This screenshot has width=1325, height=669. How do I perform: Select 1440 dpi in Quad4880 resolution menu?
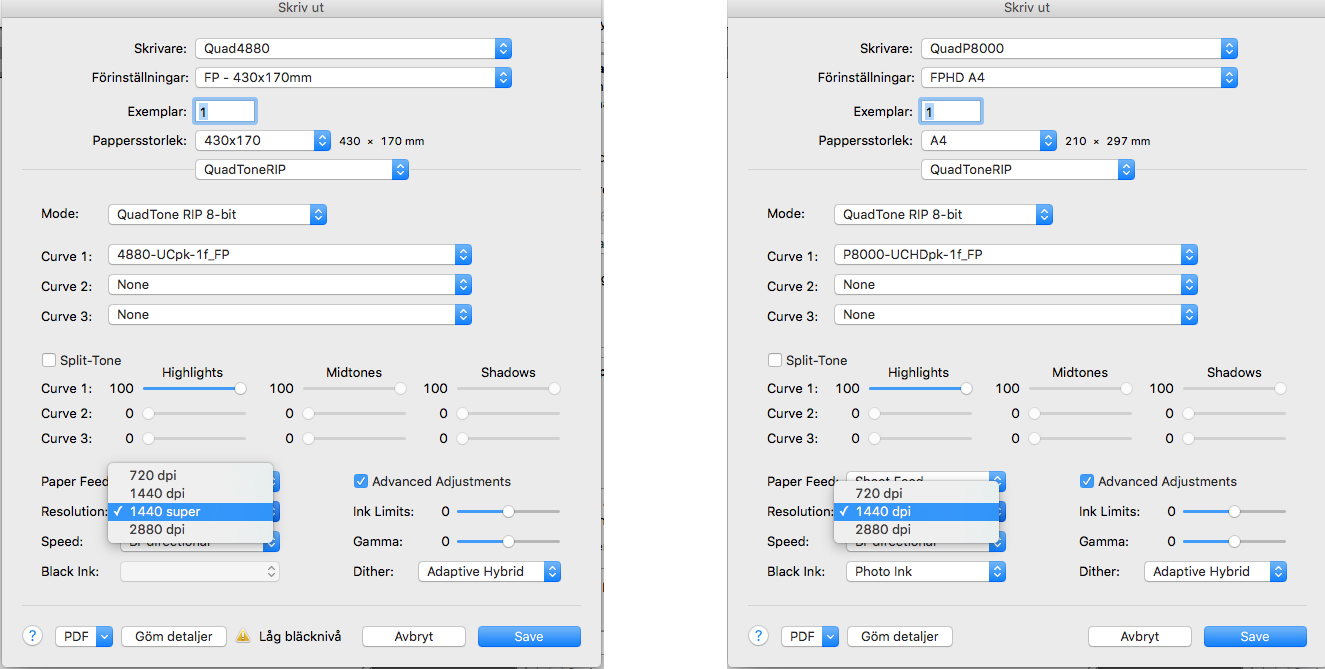[x=190, y=493]
